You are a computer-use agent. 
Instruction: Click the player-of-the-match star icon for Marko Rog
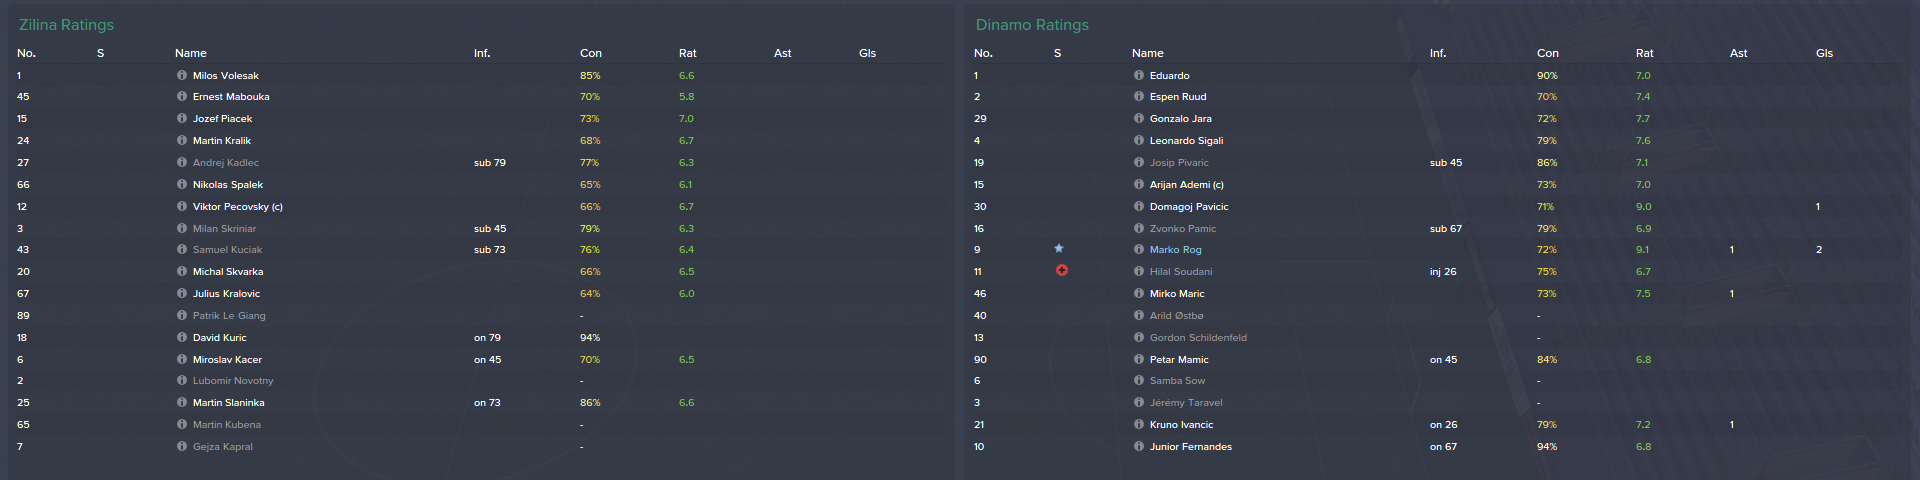(x=1059, y=248)
